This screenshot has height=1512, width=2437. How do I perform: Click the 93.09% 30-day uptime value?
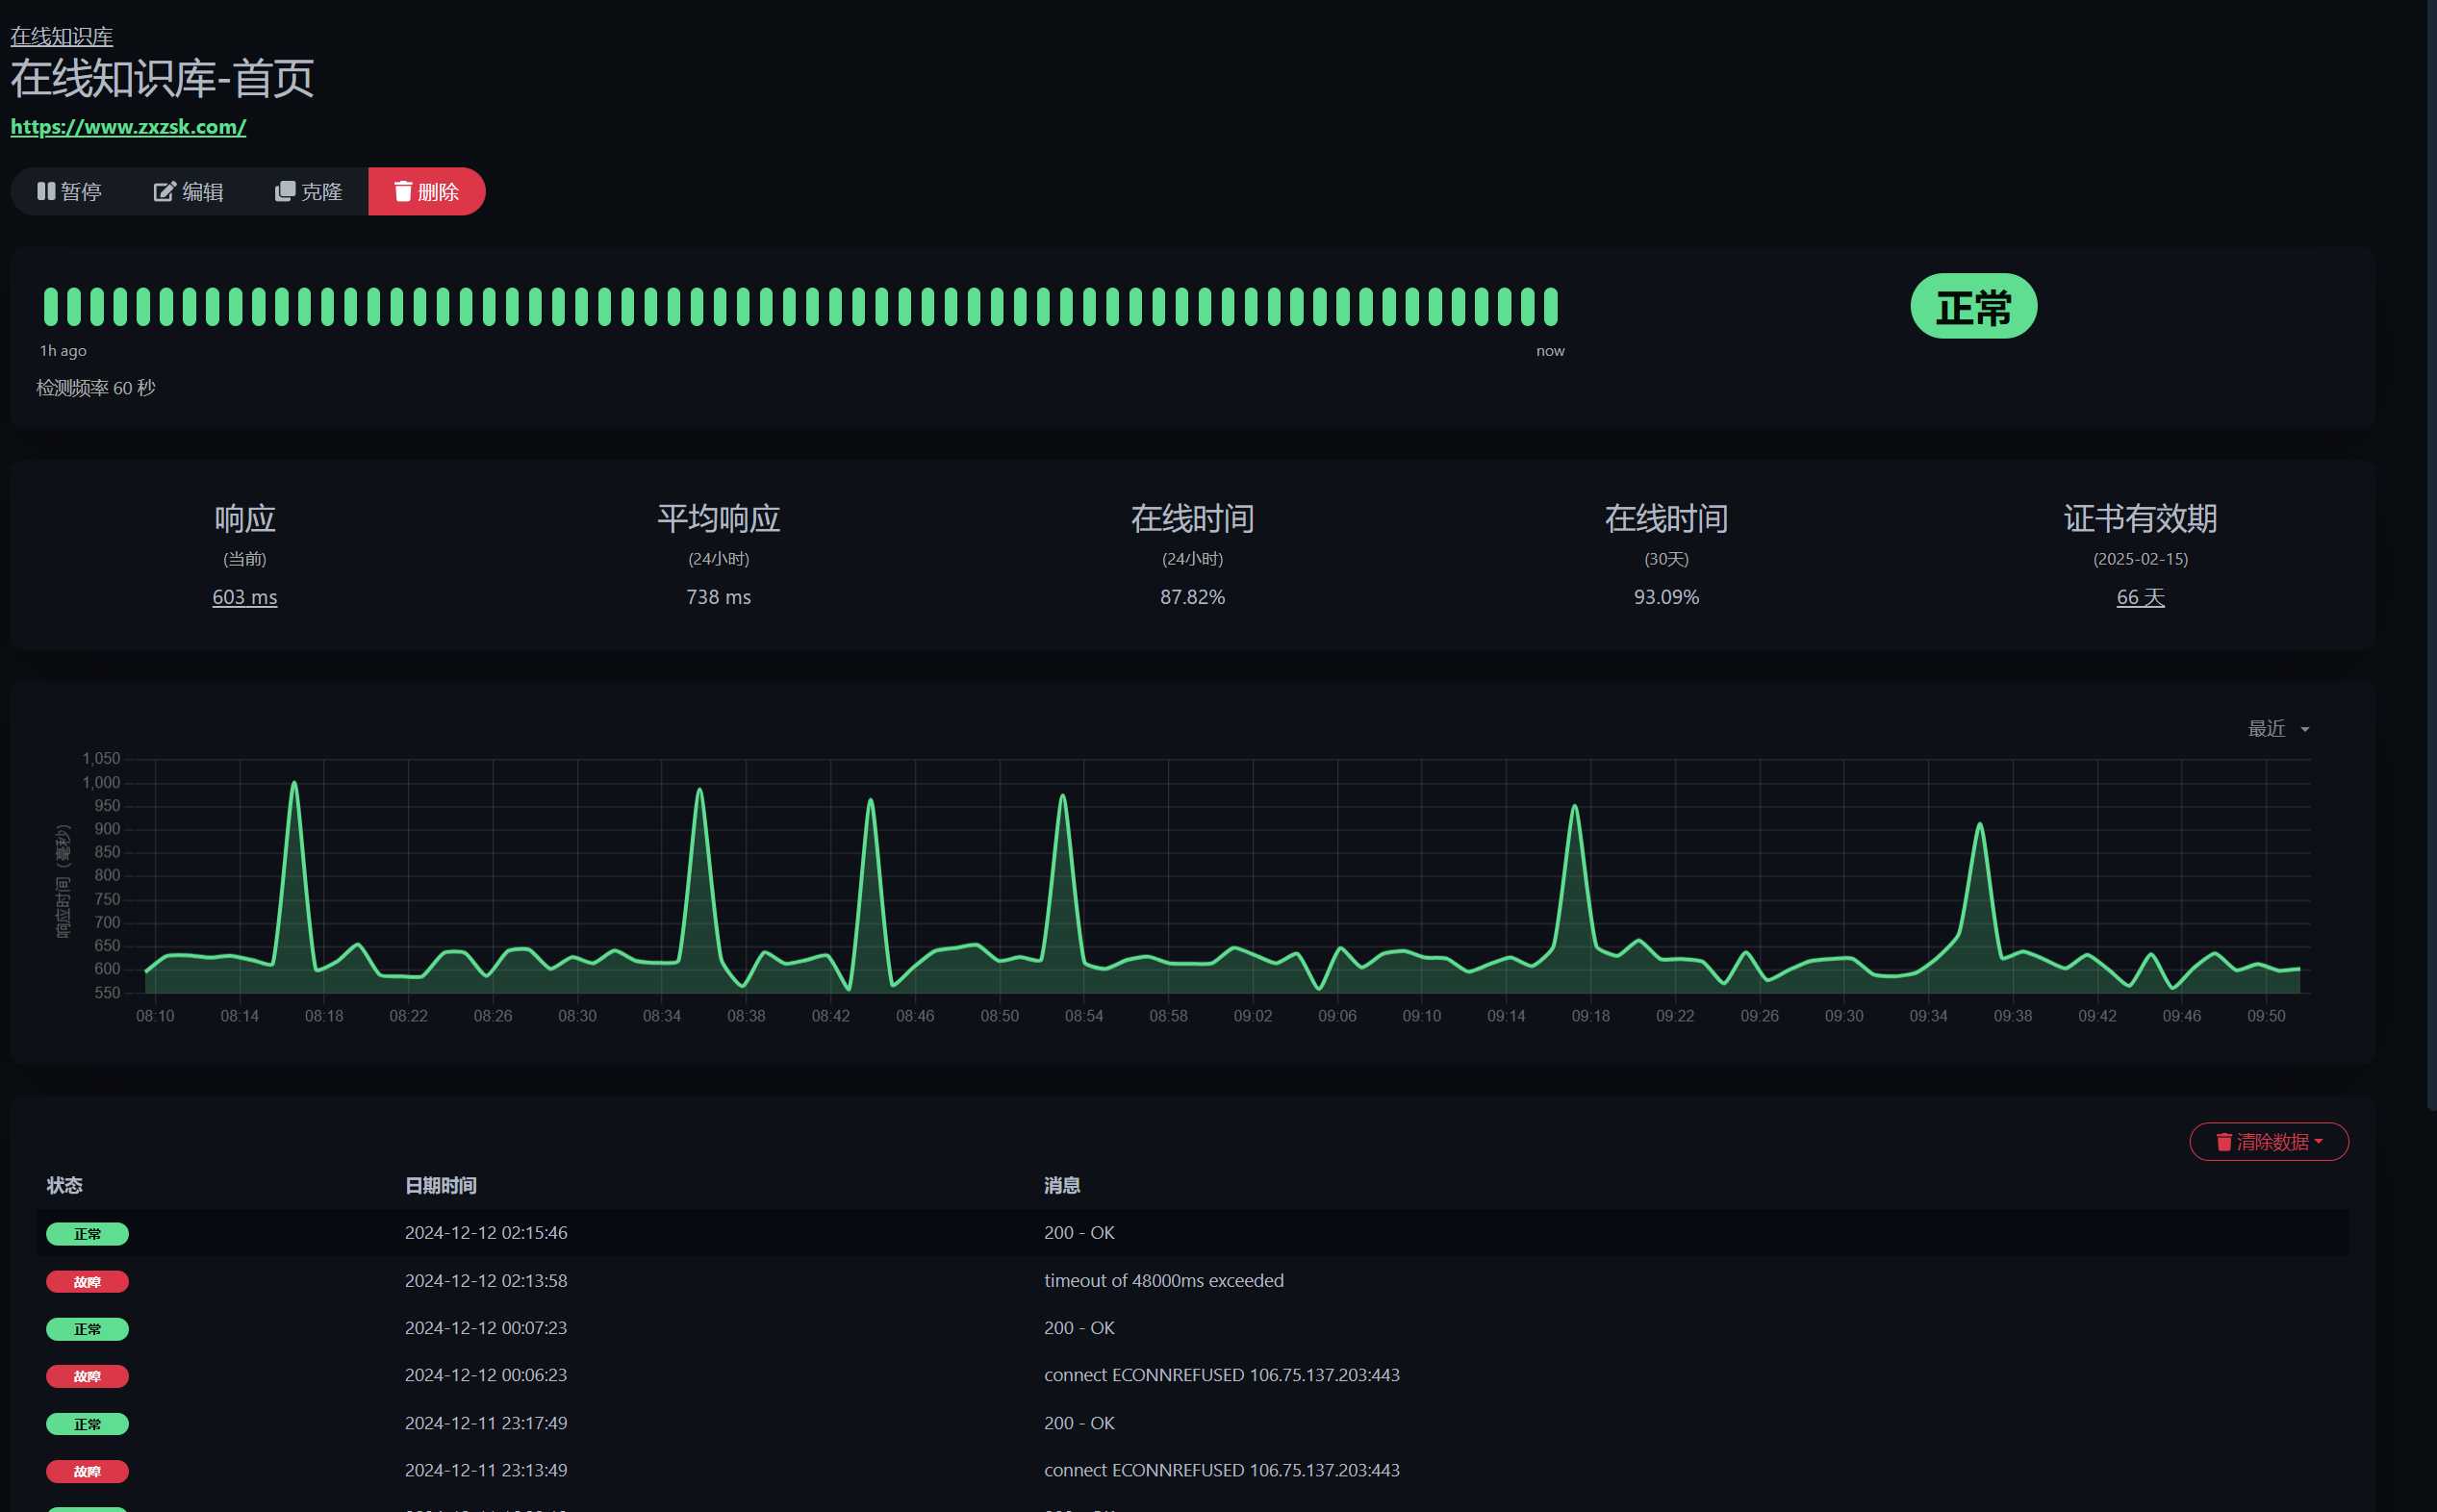[1666, 597]
